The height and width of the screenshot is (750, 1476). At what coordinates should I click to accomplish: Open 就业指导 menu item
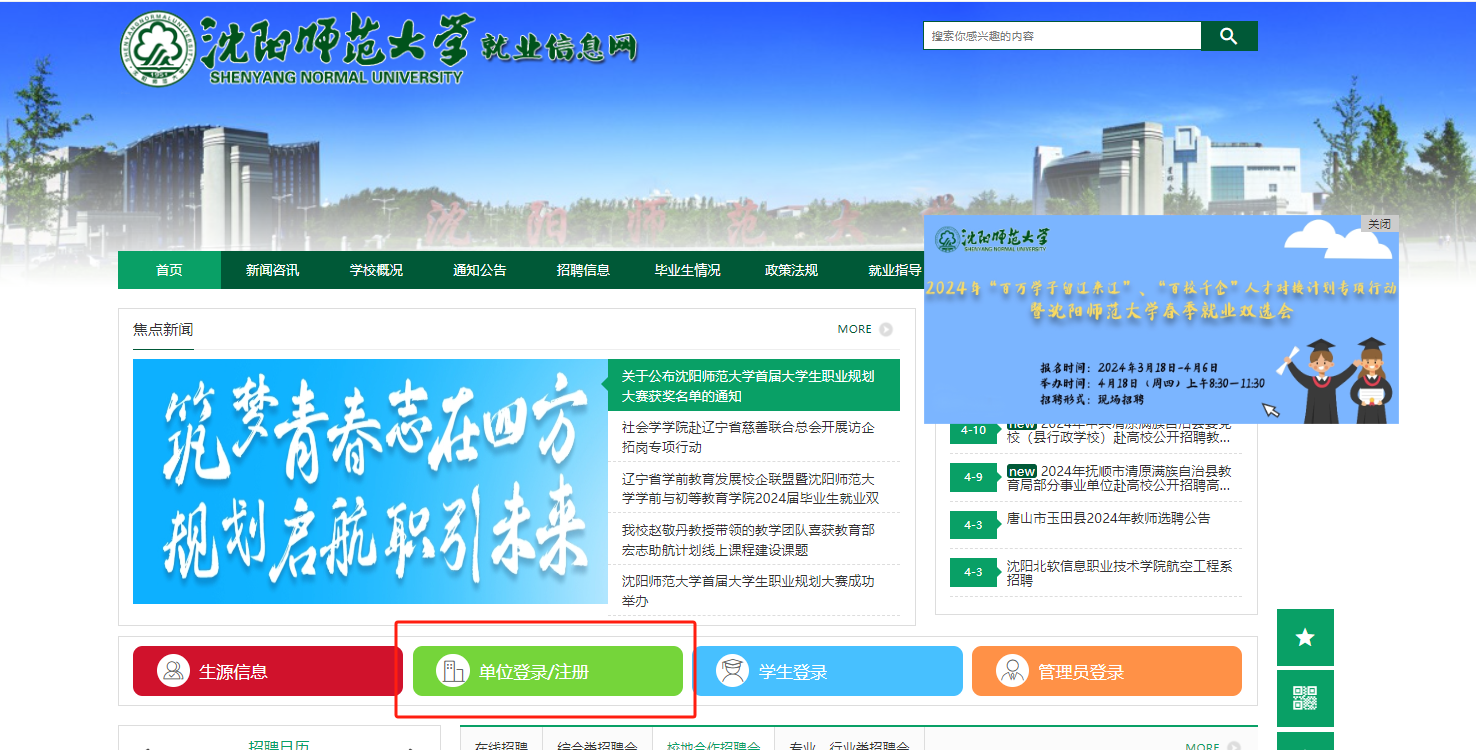894,270
